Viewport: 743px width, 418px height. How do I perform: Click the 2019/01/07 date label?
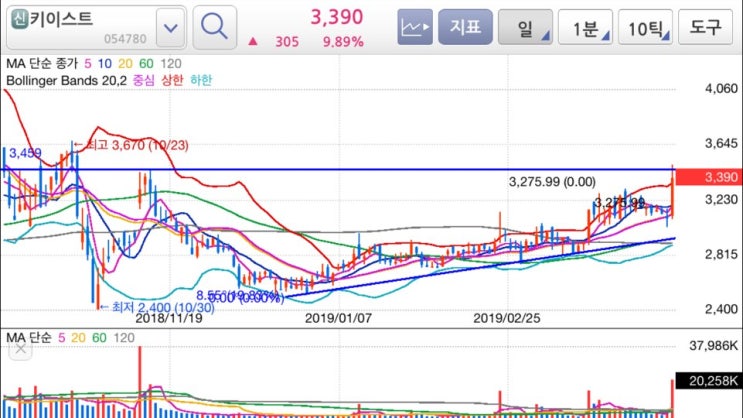pos(338,318)
